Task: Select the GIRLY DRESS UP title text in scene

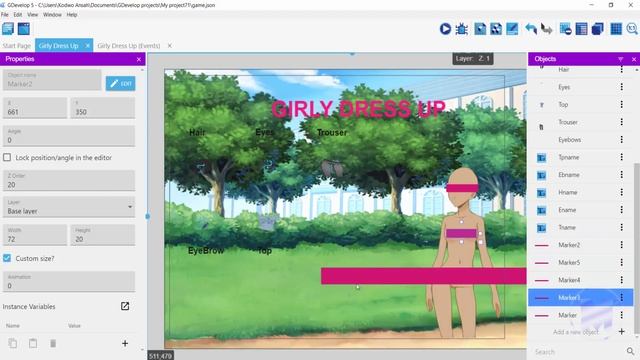Action: (x=358, y=109)
